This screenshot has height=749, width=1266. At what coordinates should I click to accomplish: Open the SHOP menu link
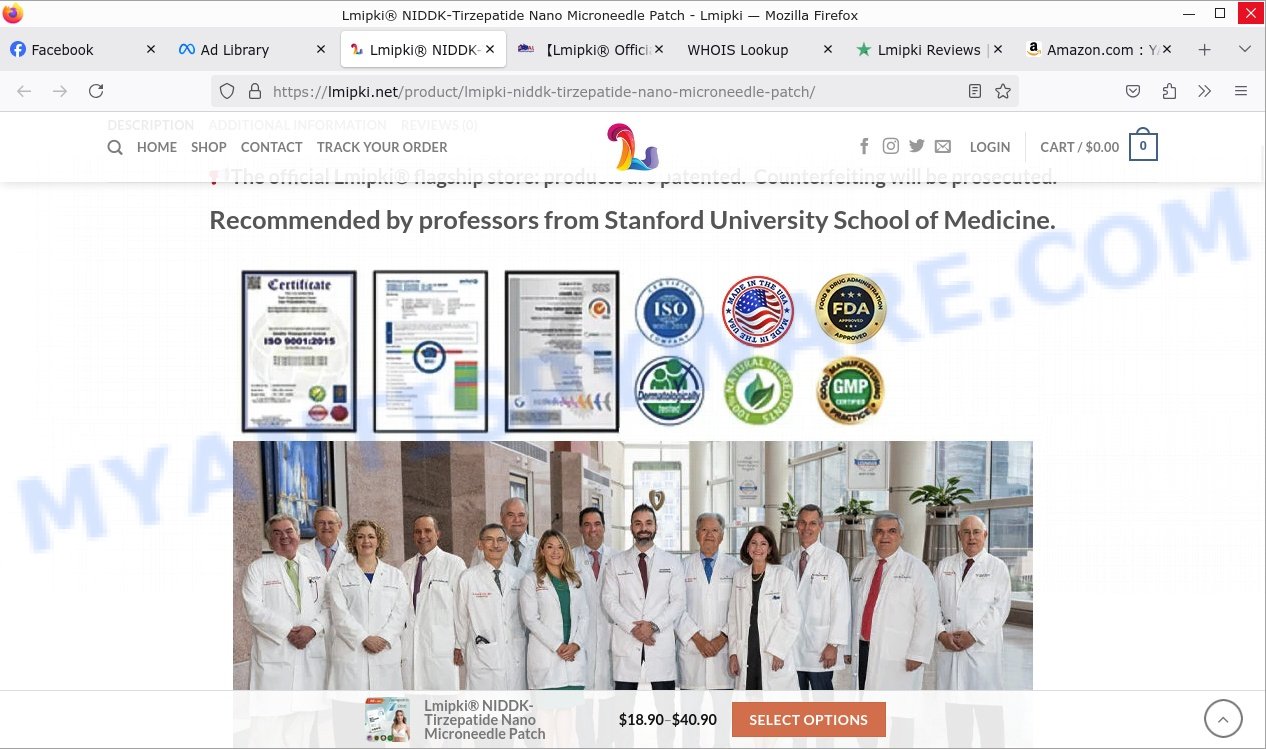(209, 147)
